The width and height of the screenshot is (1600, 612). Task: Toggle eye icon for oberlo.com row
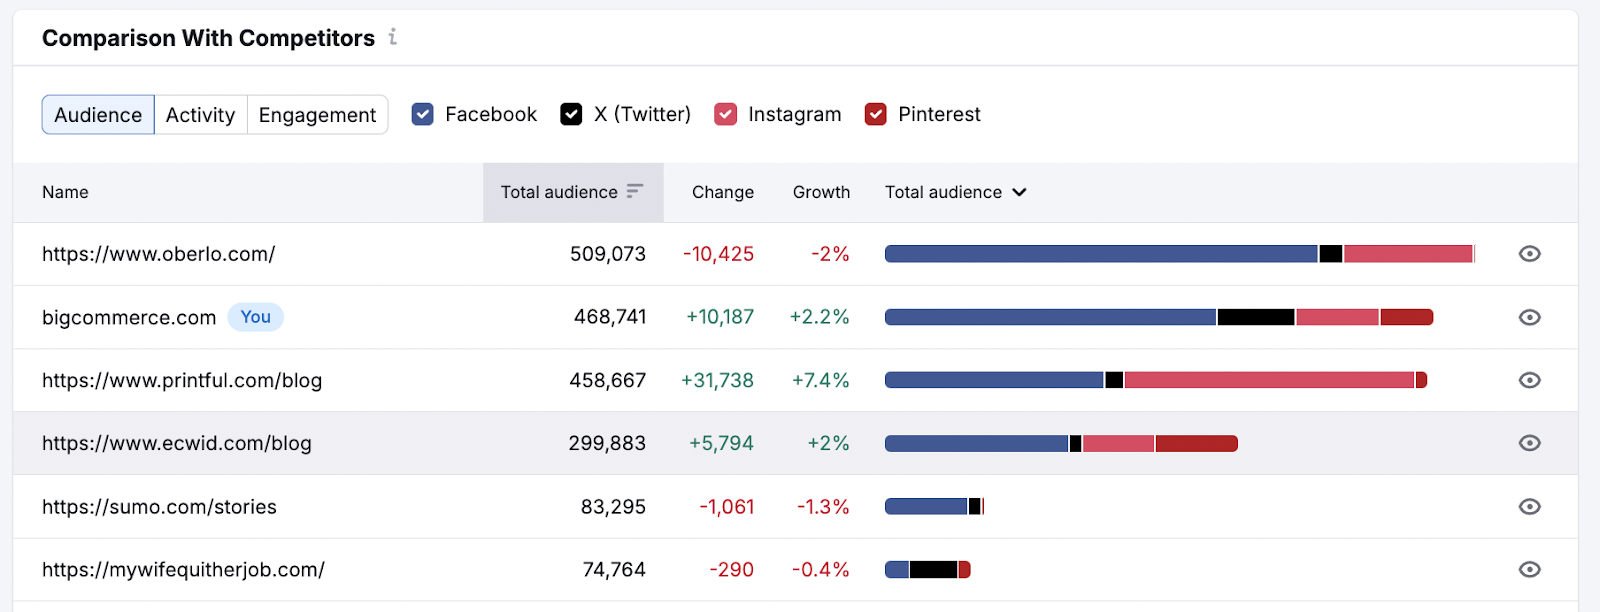point(1529,254)
